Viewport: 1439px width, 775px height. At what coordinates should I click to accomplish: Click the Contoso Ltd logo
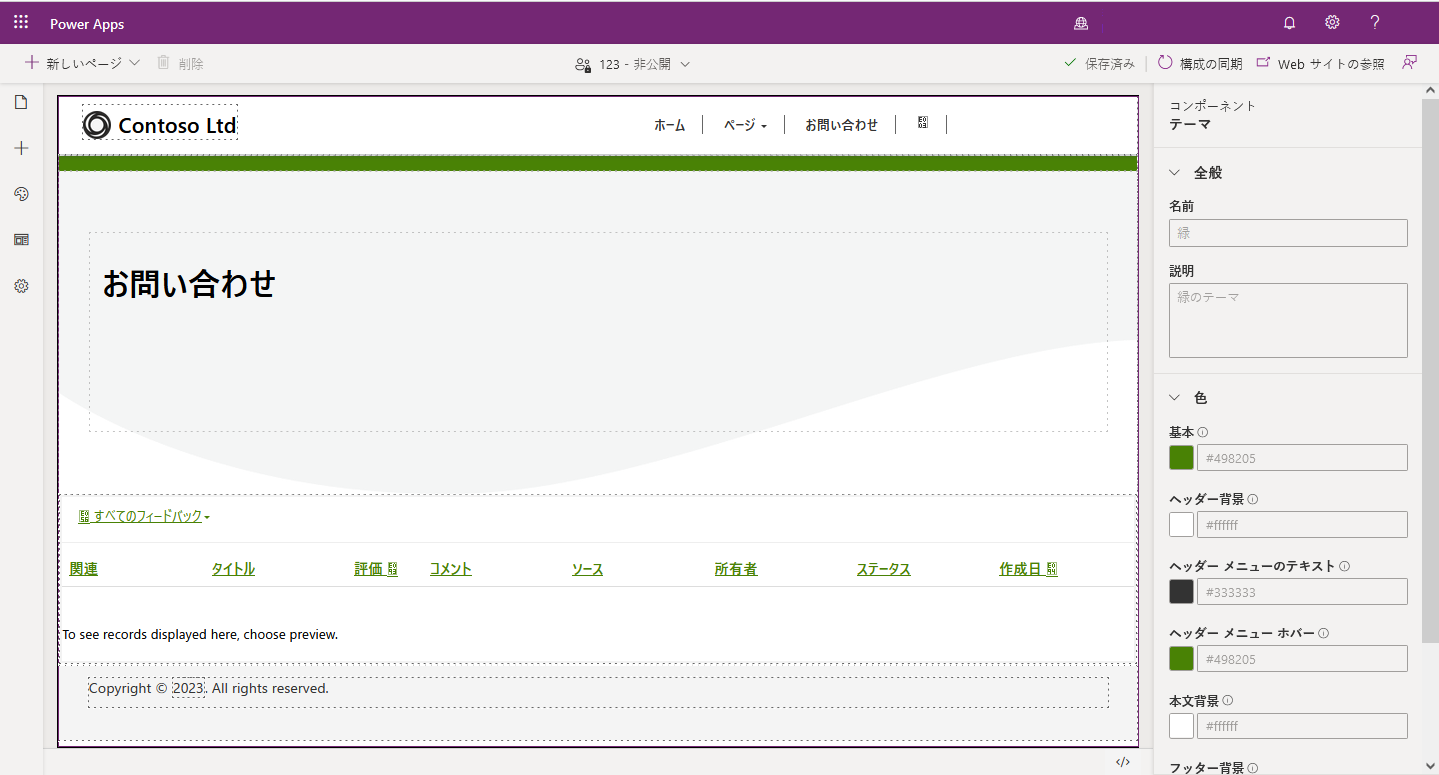(x=160, y=125)
